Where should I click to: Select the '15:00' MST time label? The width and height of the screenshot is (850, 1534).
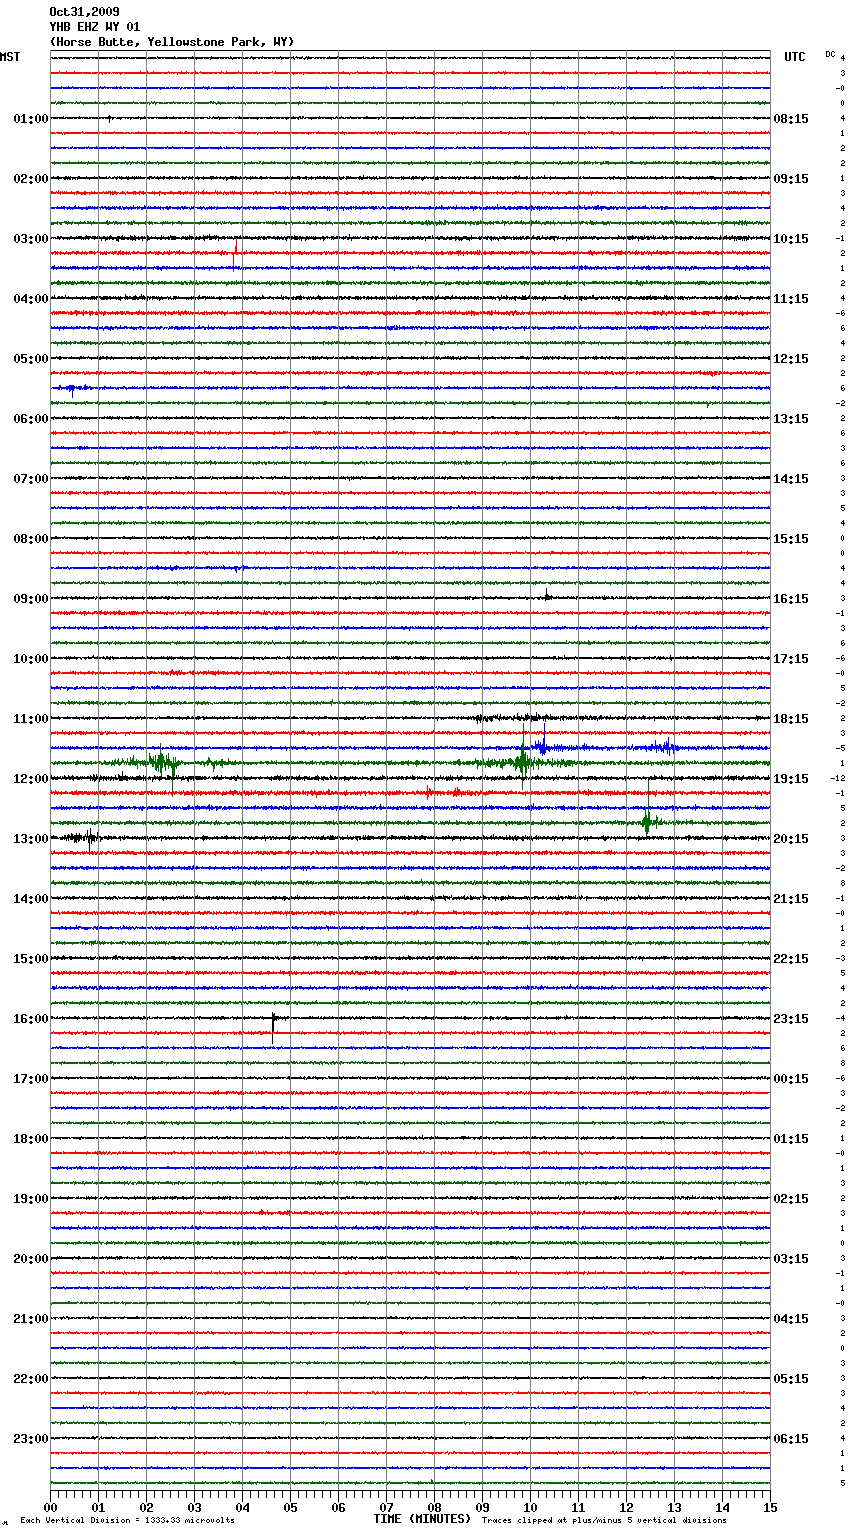coord(31,959)
